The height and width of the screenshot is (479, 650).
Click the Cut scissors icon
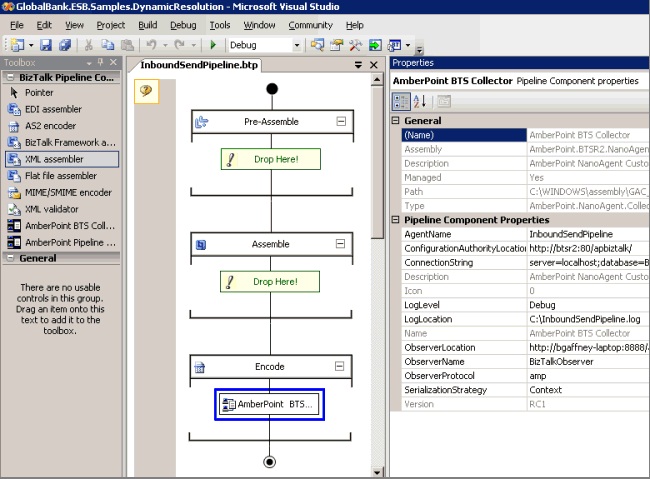(88, 45)
